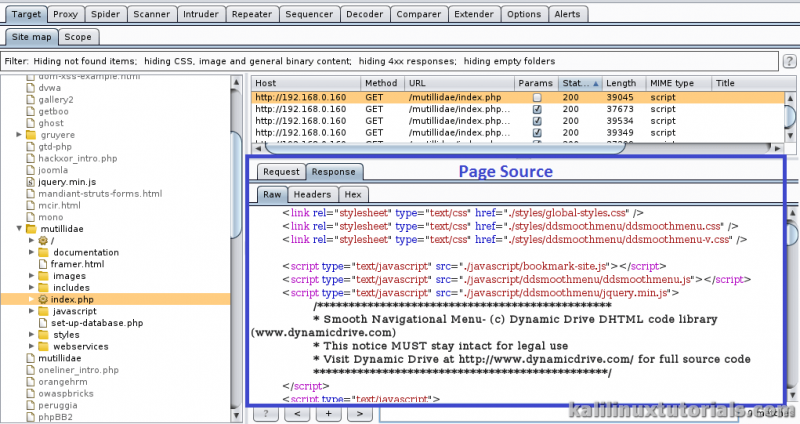Image resolution: width=800 pixels, height=424 pixels.
Task: Collapse the expanded mutillidae folder
Action: coord(19,229)
